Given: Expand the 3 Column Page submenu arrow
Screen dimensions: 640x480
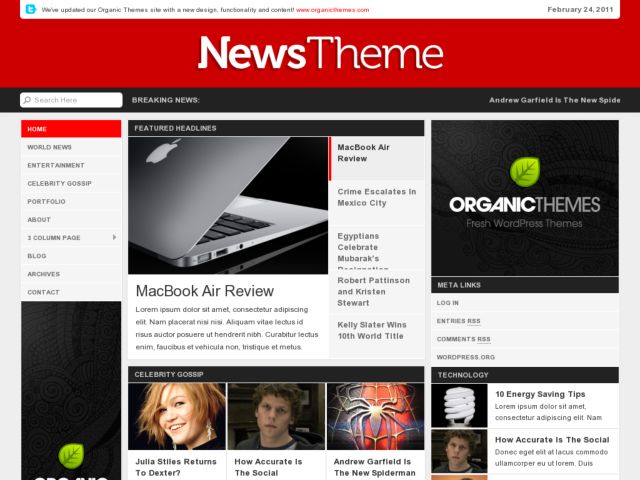Looking at the screenshot, I should [114, 237].
